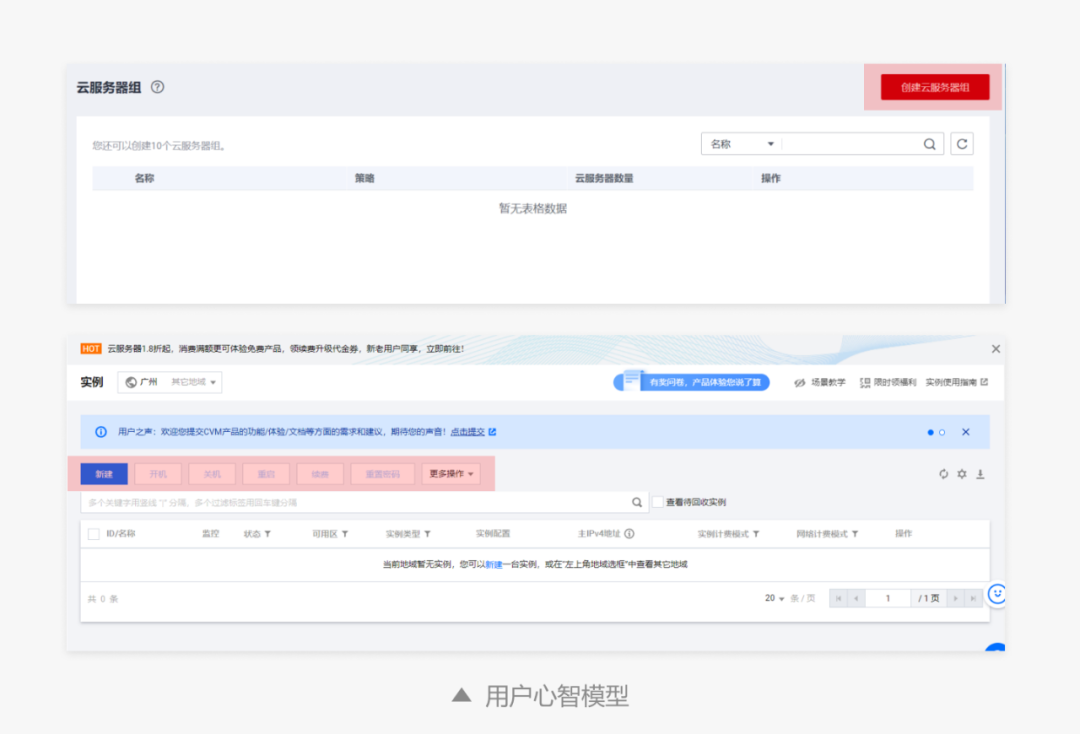
Task: Click external-link icon after 点击提交
Action: [x=492, y=432]
